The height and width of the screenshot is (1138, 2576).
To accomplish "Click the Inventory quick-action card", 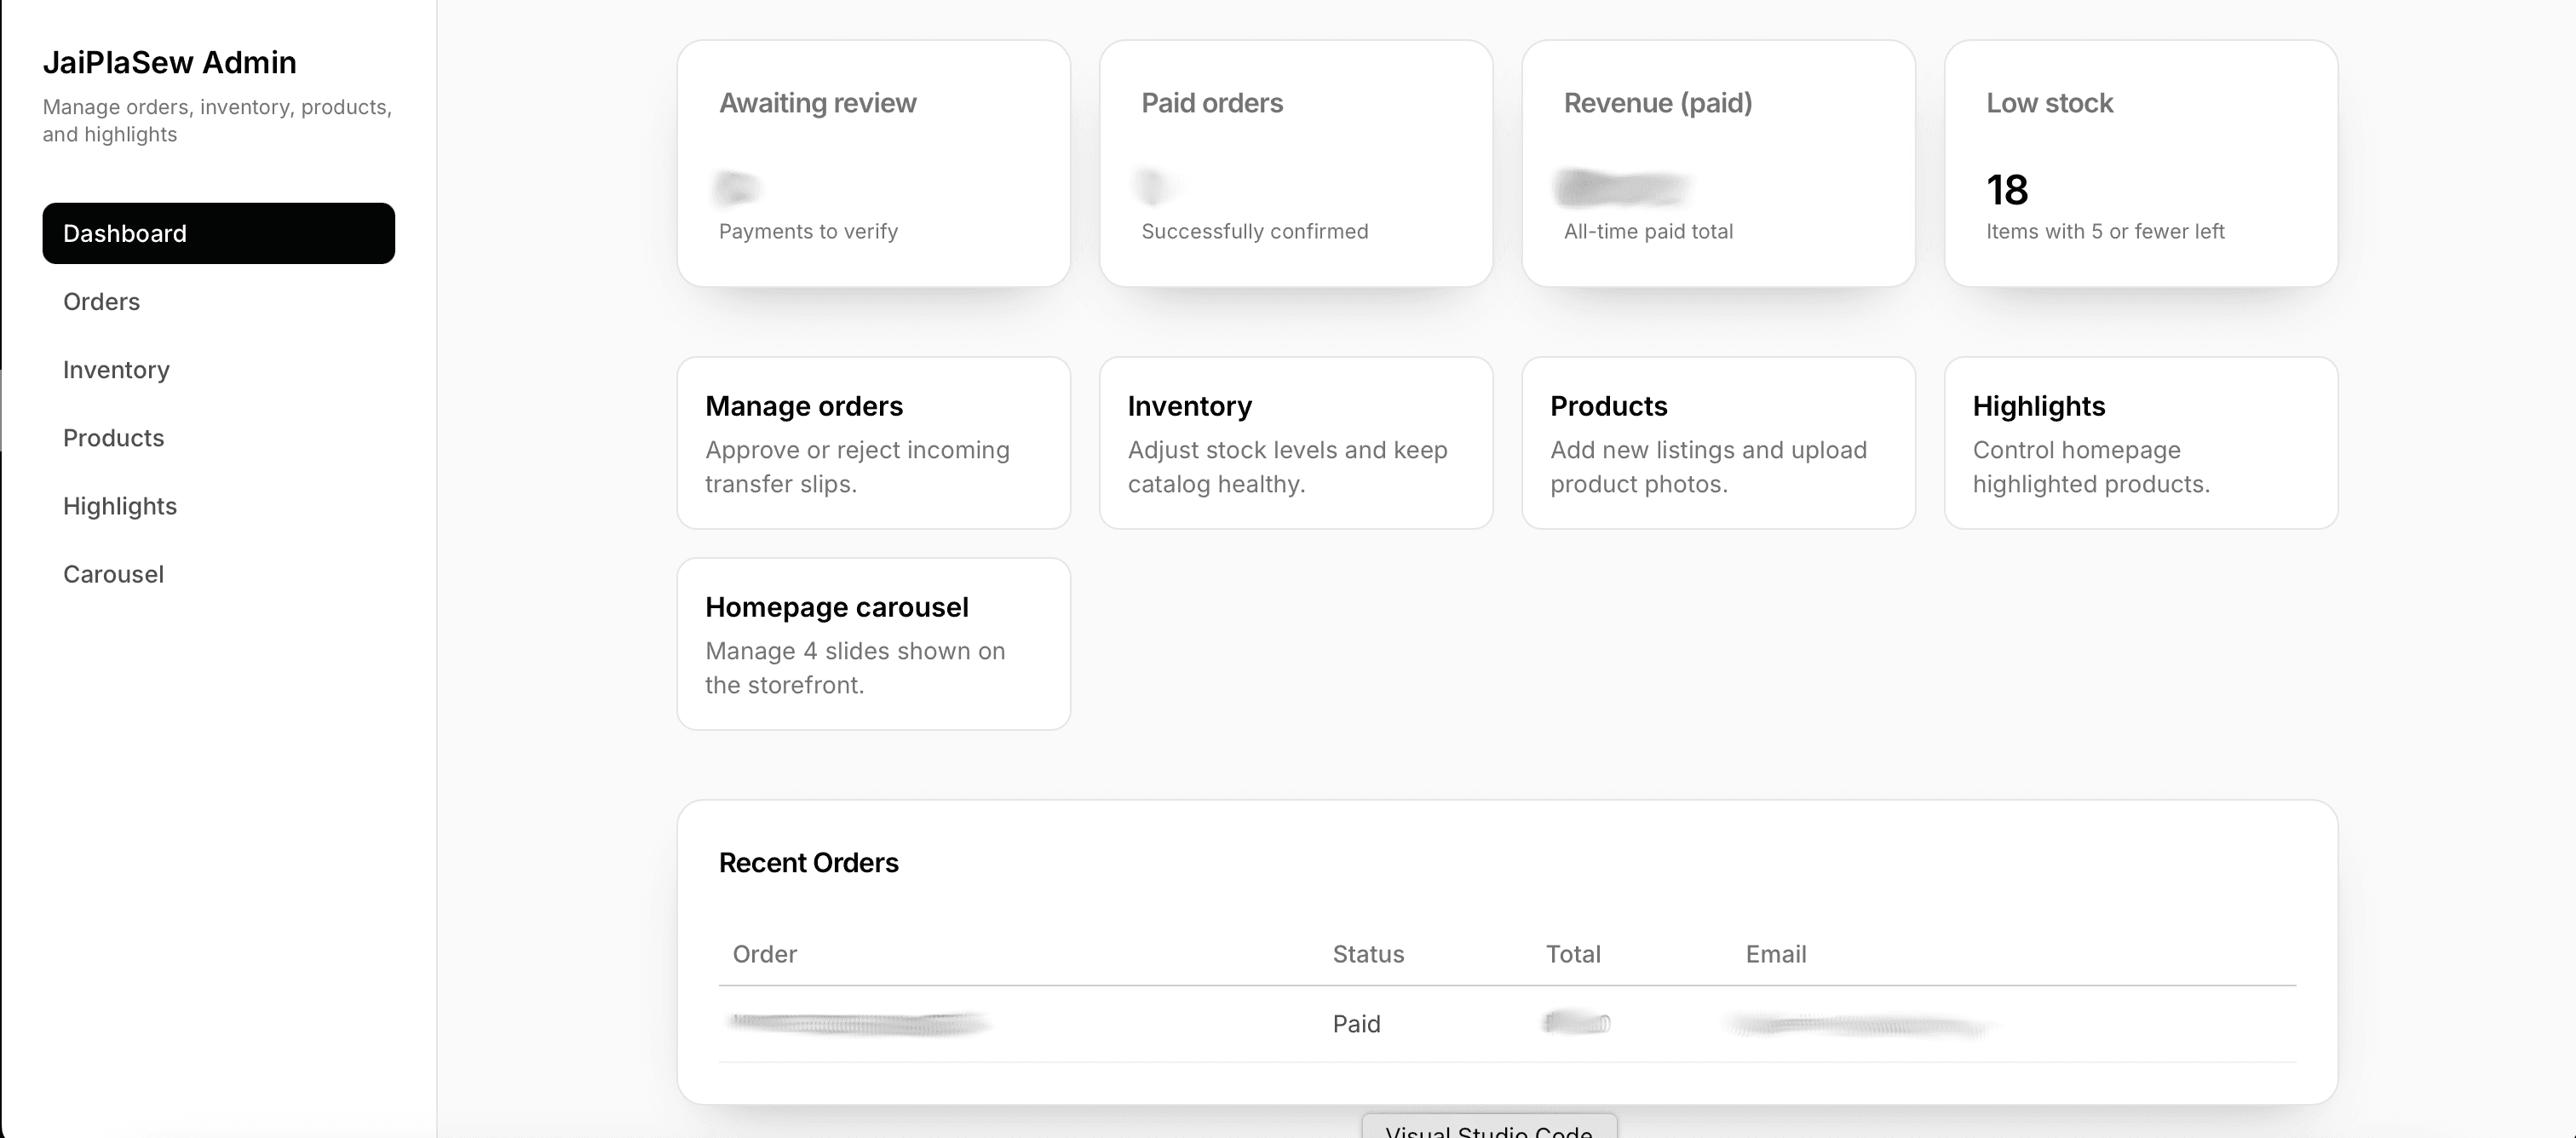I will point(1296,443).
